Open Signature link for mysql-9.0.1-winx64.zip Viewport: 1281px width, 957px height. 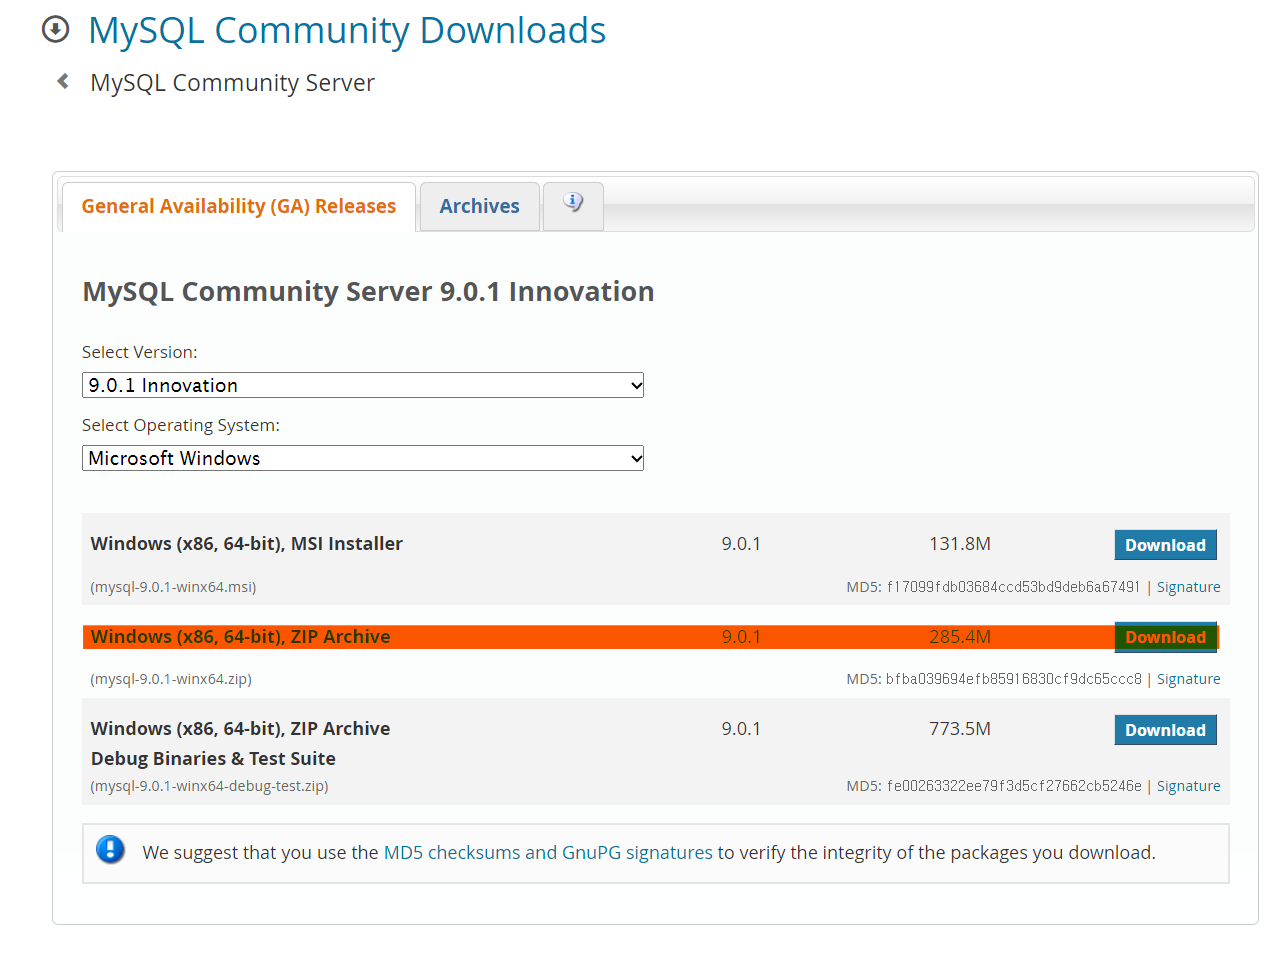[1189, 679]
